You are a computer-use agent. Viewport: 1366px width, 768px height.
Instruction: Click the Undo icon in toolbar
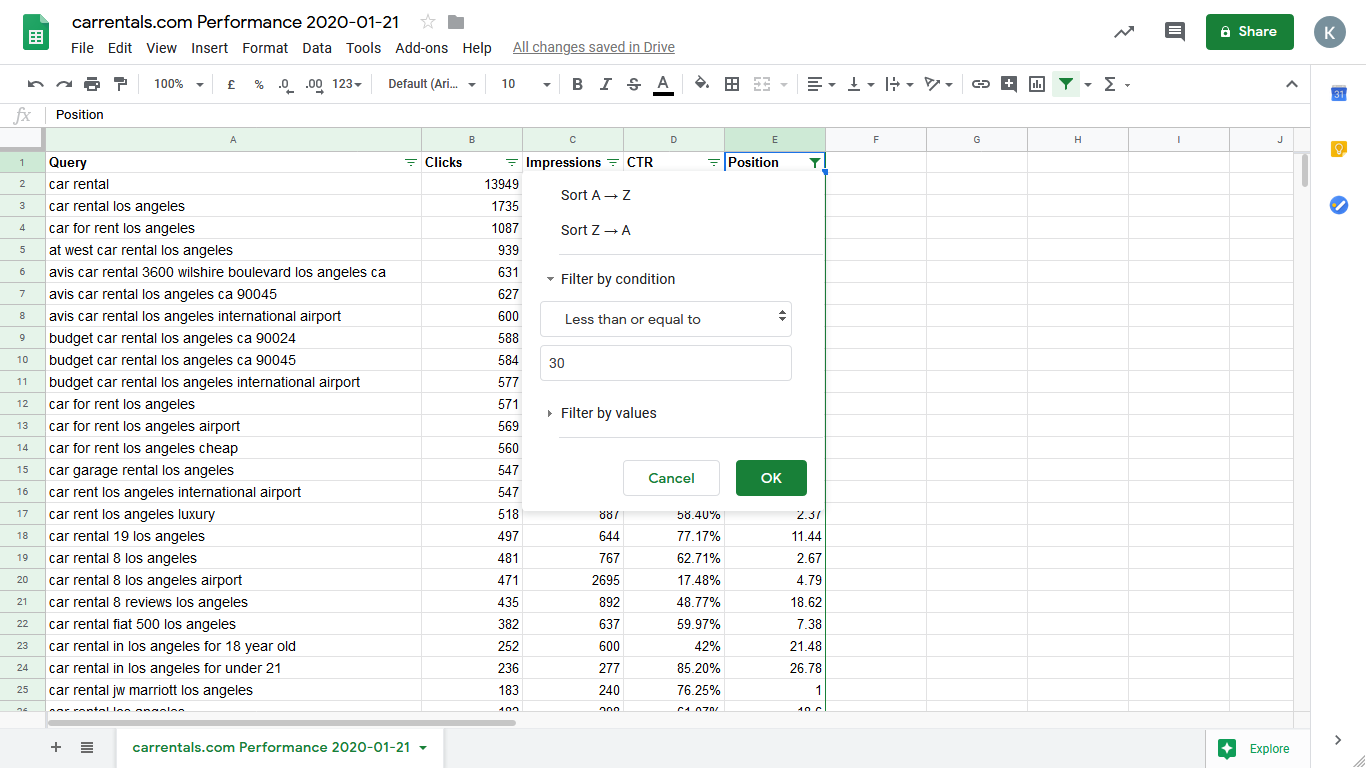[x=36, y=84]
